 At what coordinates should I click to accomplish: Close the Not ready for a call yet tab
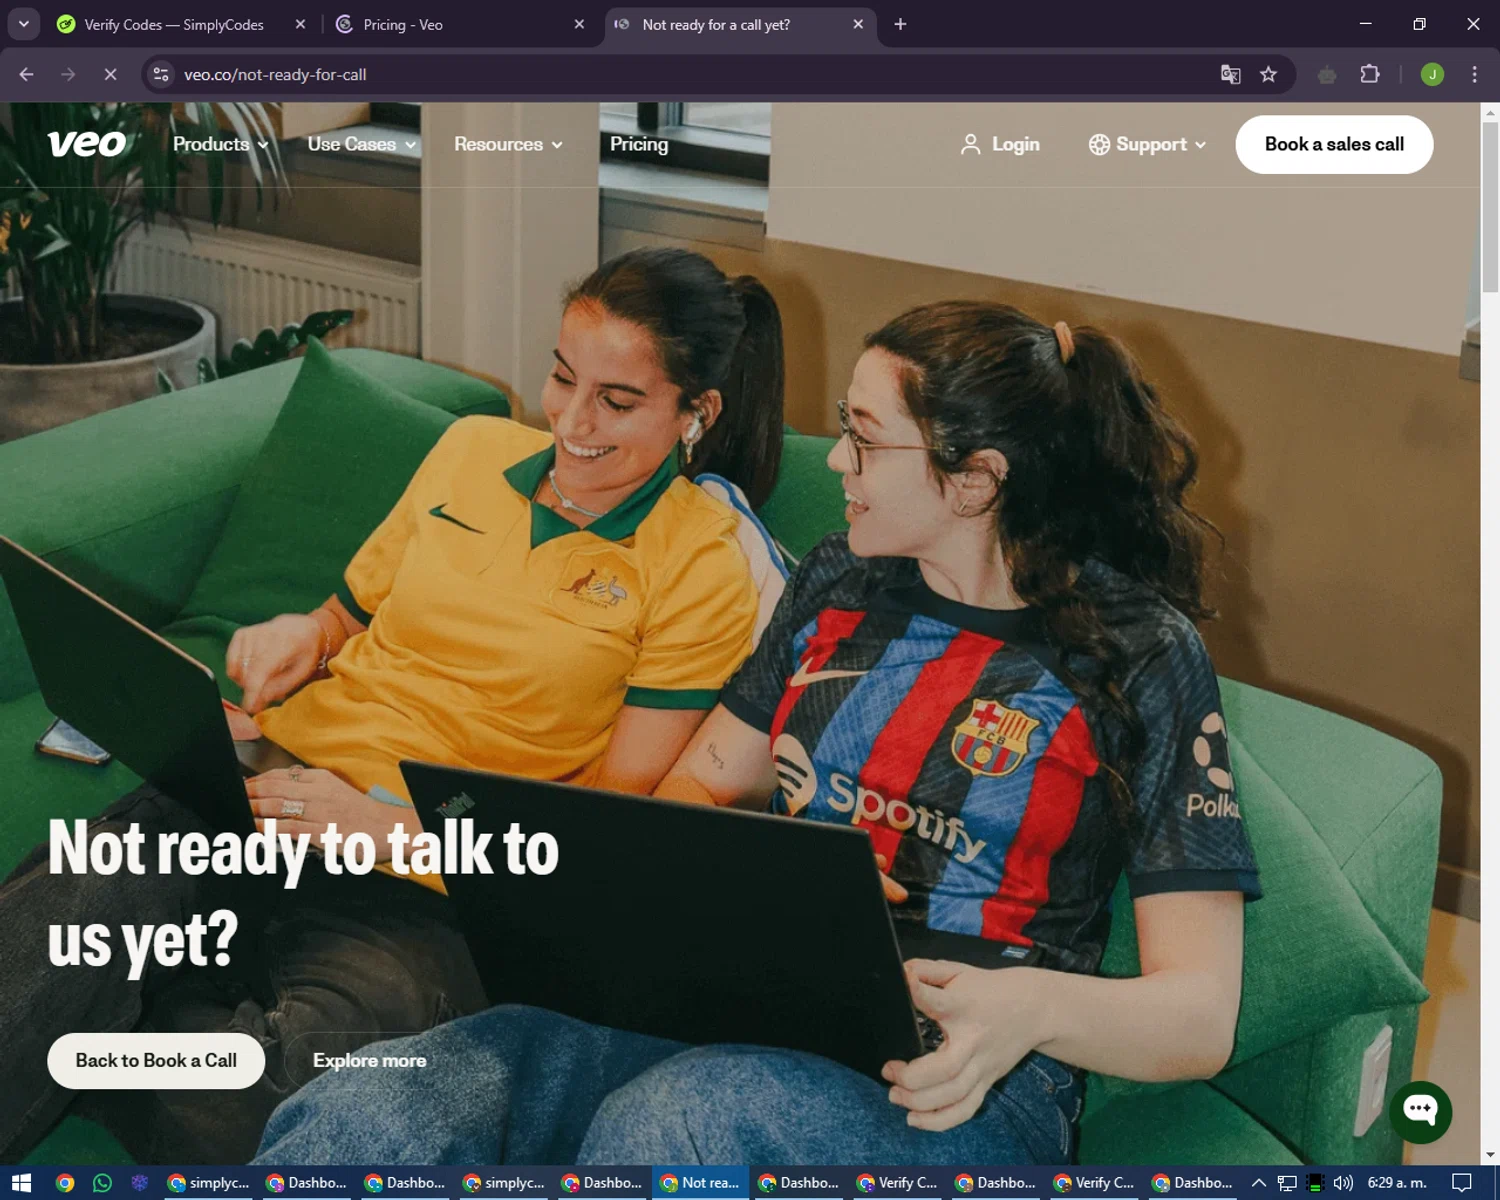[858, 24]
